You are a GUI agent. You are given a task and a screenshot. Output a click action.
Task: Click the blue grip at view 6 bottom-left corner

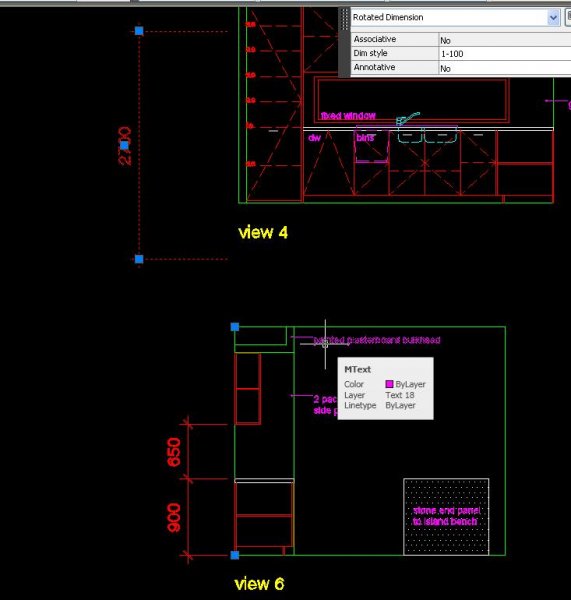(x=235, y=555)
